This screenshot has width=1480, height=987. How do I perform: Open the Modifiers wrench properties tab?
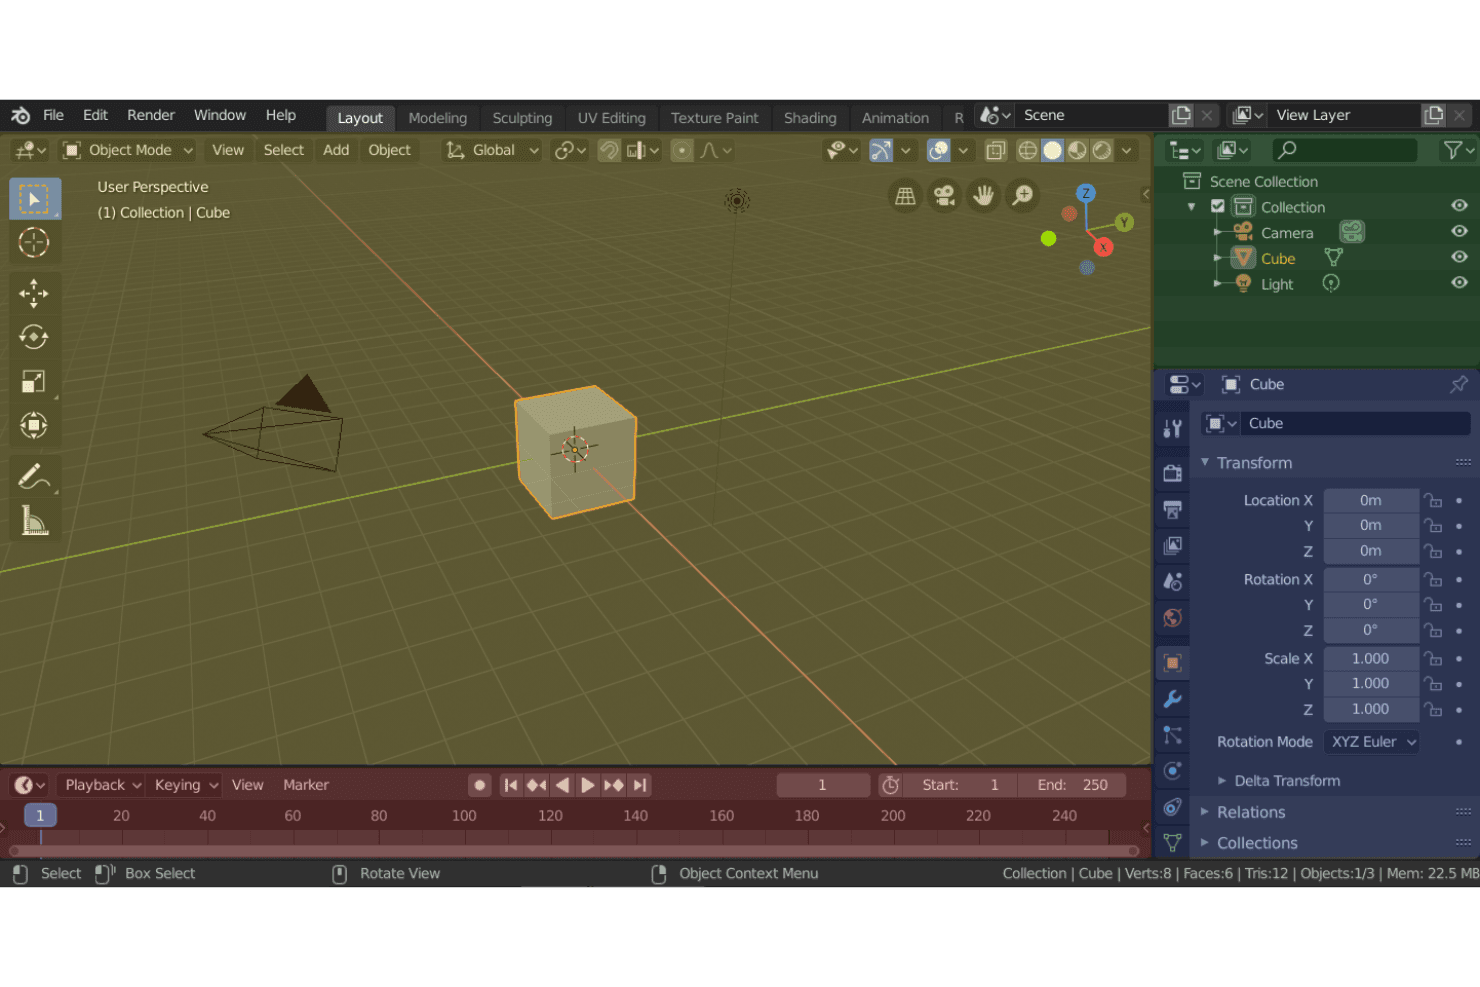pos(1173,699)
